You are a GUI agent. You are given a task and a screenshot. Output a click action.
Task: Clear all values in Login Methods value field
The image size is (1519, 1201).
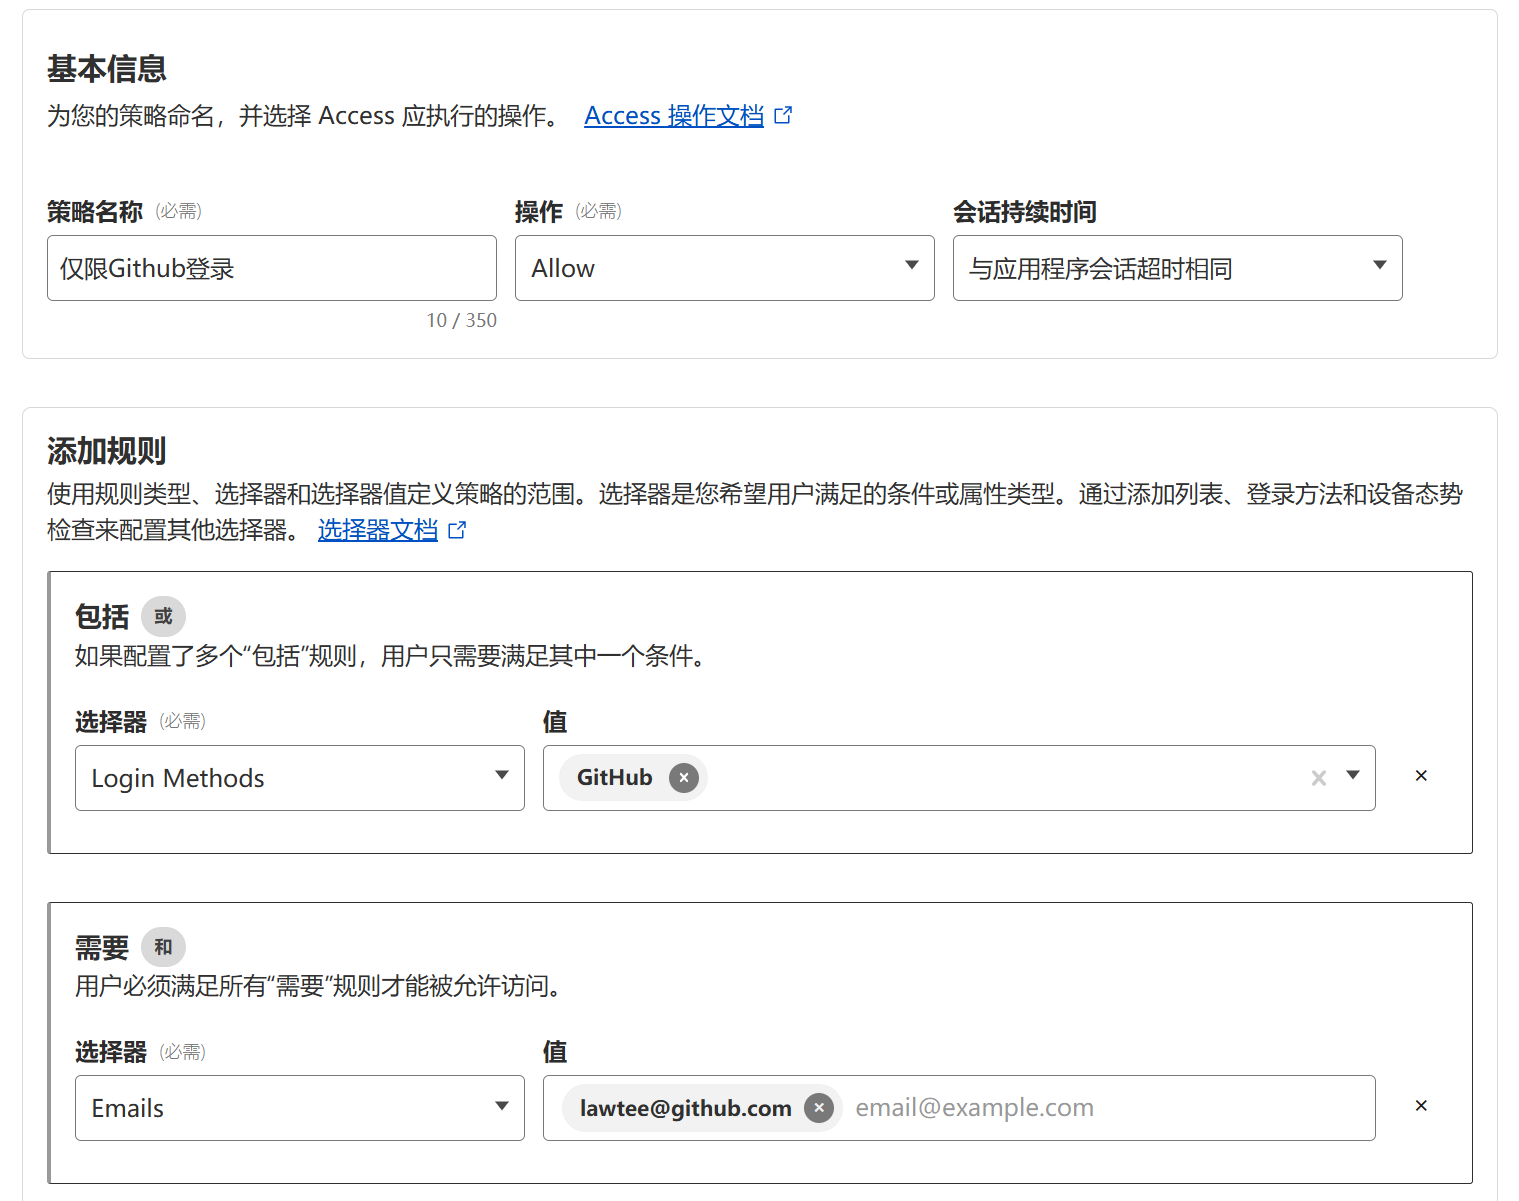(1319, 778)
